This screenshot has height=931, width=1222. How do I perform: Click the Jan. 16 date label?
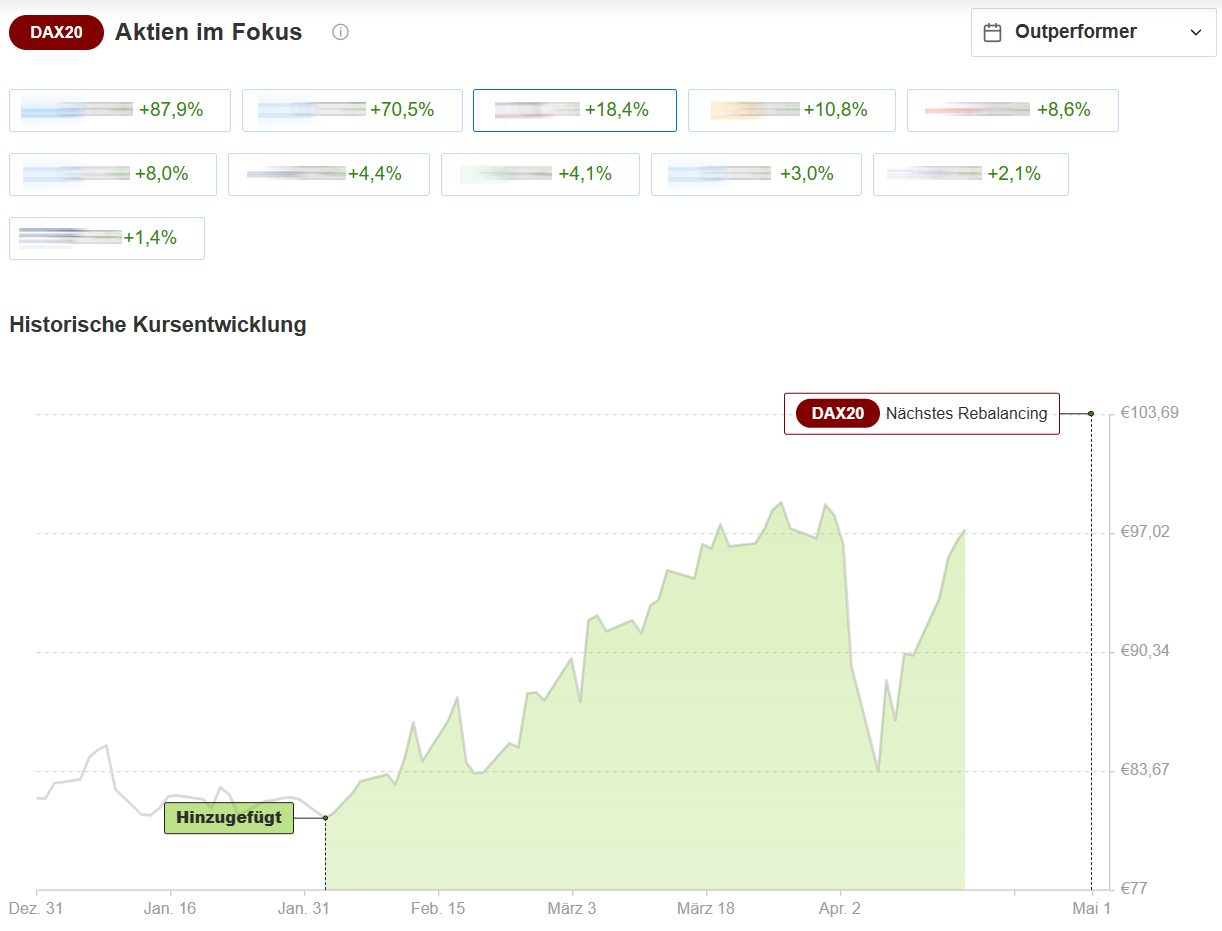pyautogui.click(x=170, y=909)
